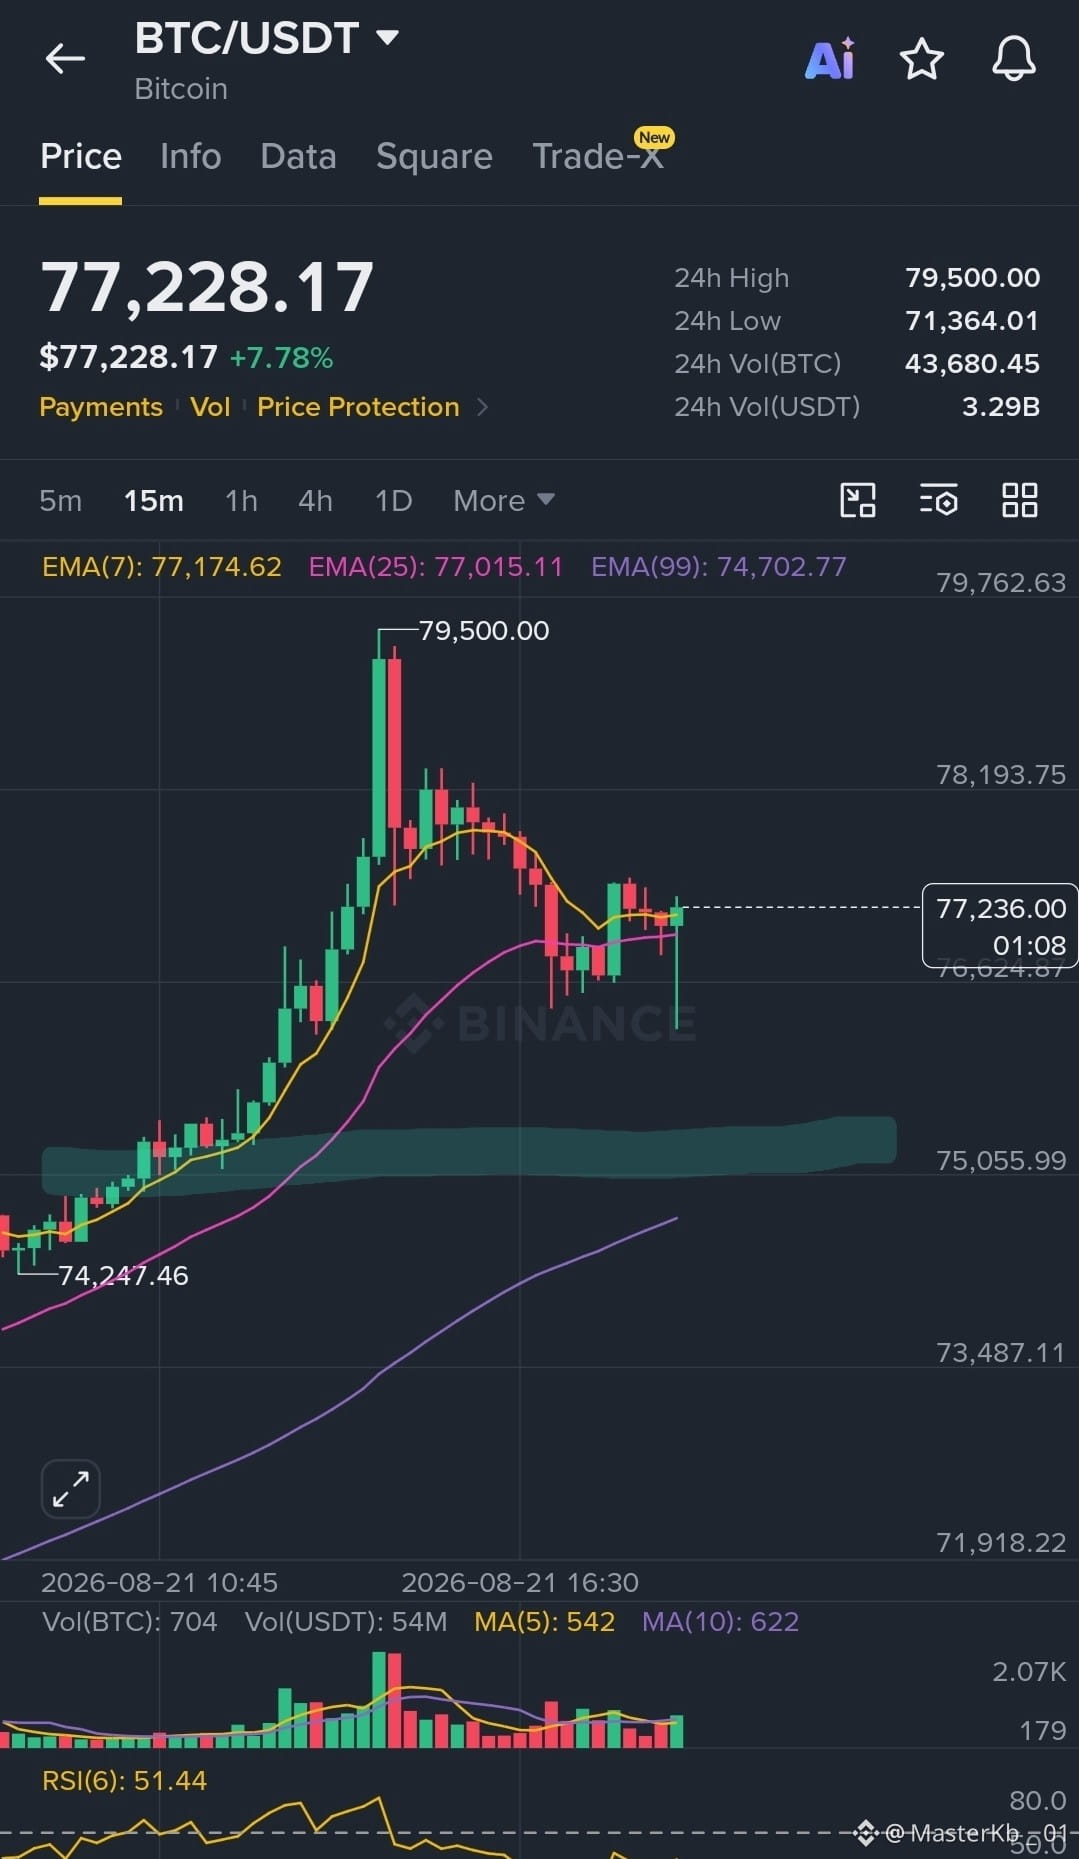This screenshot has width=1079, height=1859.
Task: Select the 1D timeframe
Action: click(393, 501)
